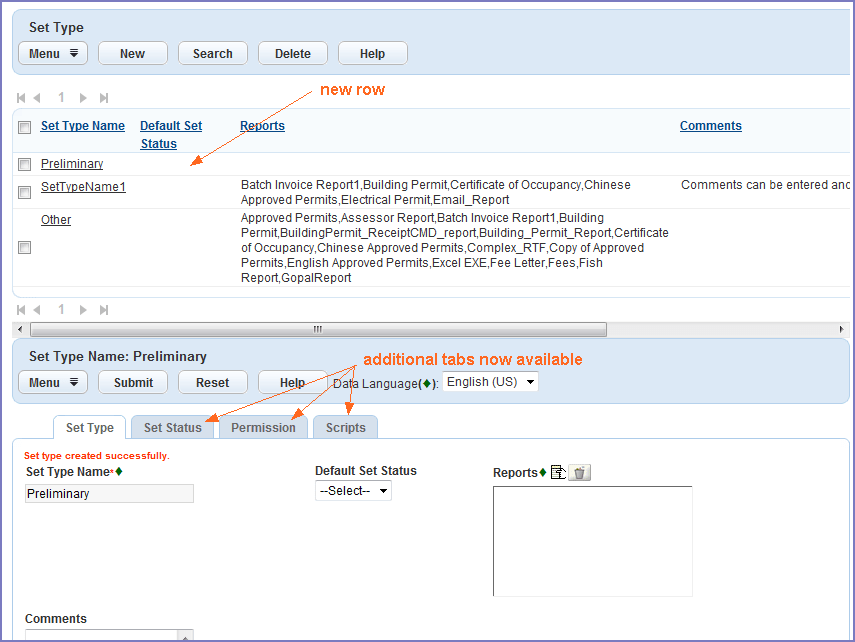
Task: Switch to the Set Status tab
Action: pos(173,428)
